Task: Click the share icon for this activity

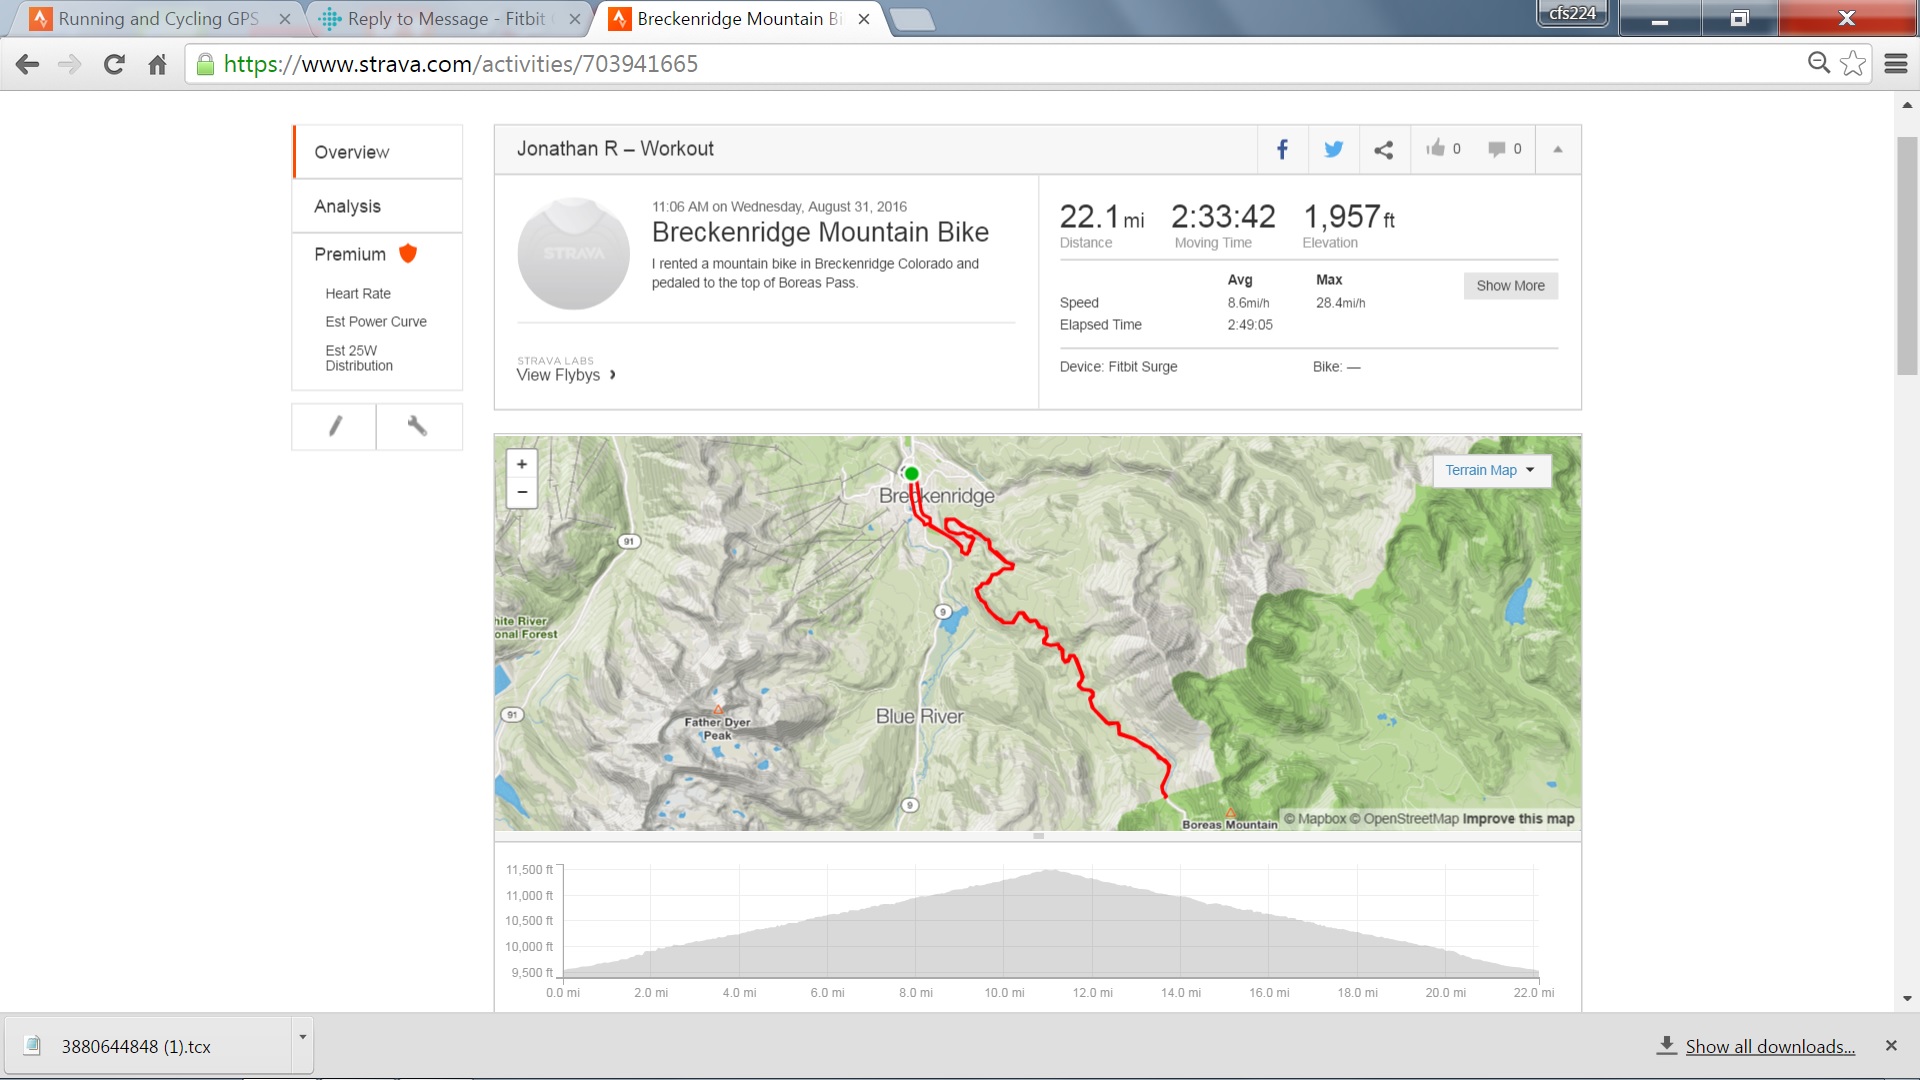Action: (x=1383, y=149)
